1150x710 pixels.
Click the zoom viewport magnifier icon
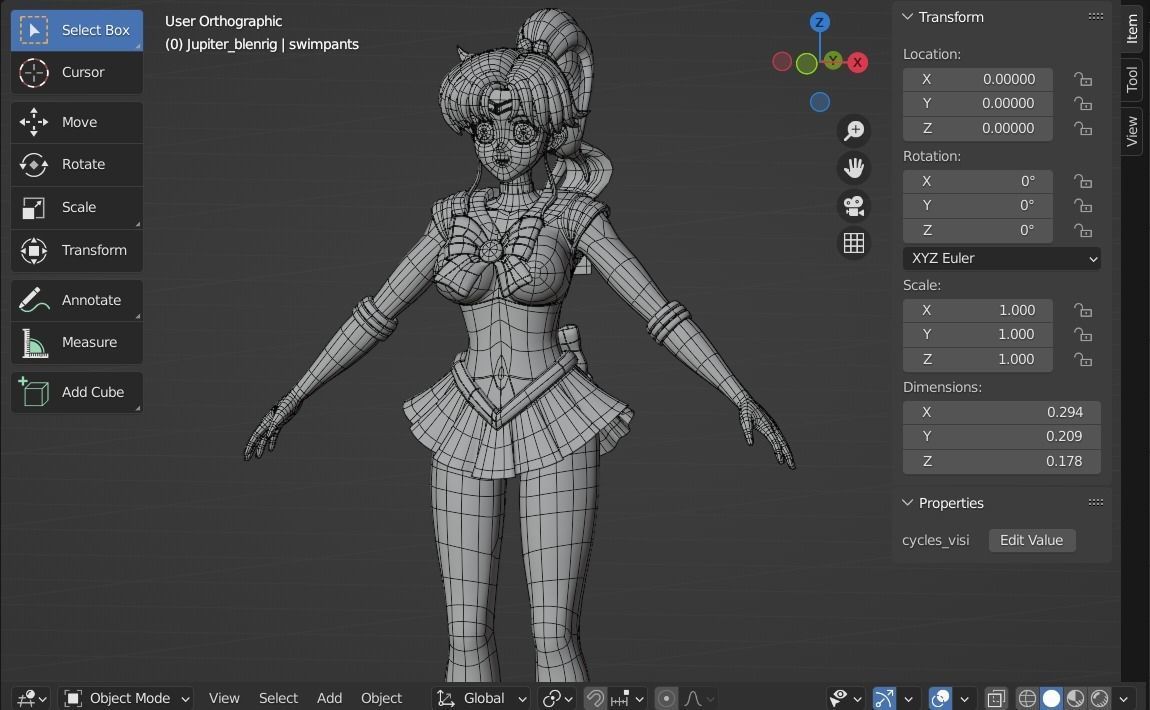pyautogui.click(x=854, y=131)
